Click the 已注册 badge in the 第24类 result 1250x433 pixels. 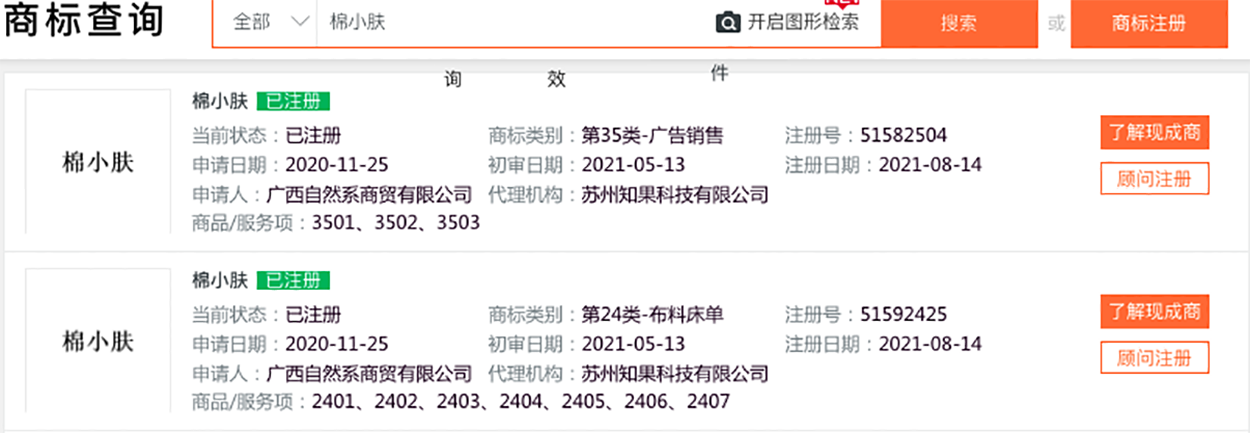(x=293, y=280)
